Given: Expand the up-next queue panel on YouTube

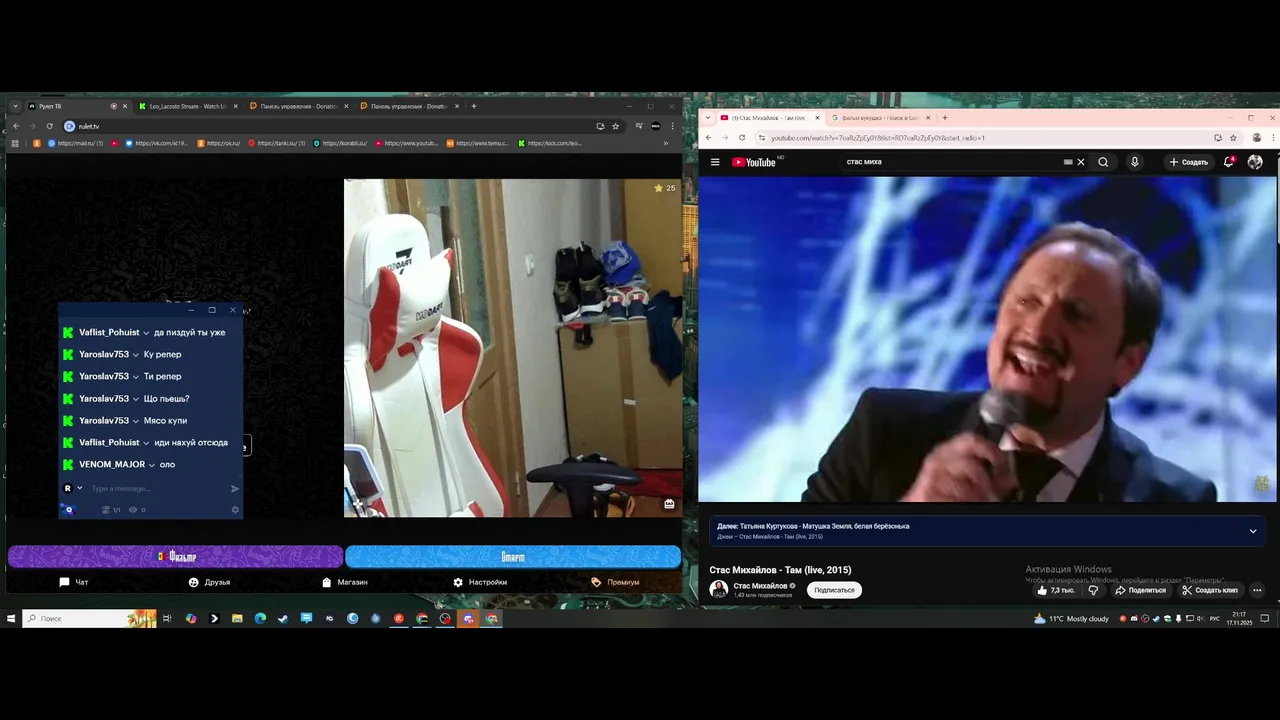Looking at the screenshot, I should pos(1253,531).
